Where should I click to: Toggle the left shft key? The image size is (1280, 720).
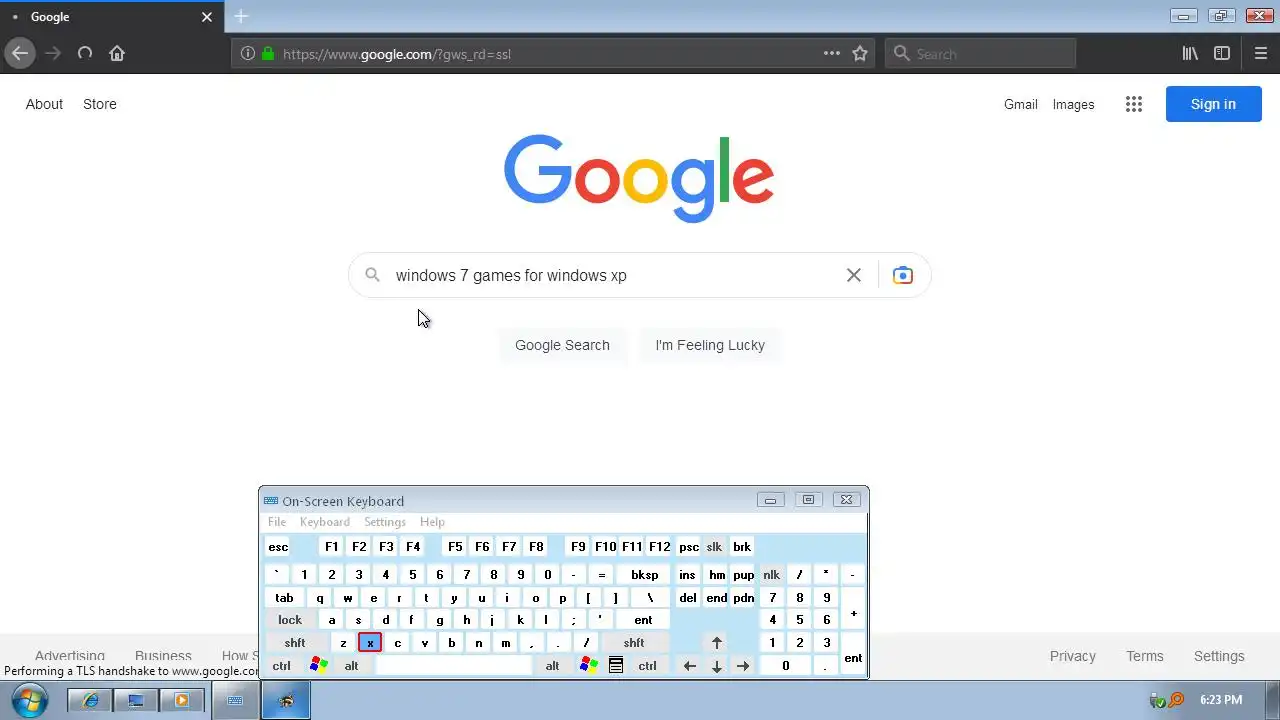tap(295, 643)
